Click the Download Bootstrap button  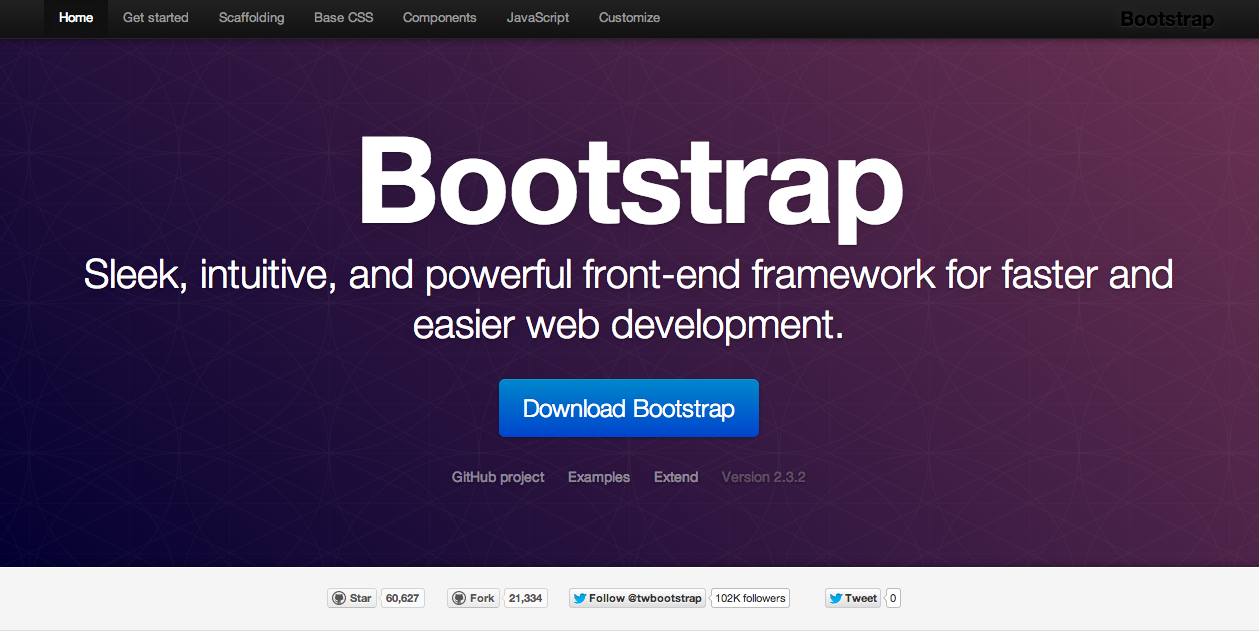pyautogui.click(x=629, y=408)
